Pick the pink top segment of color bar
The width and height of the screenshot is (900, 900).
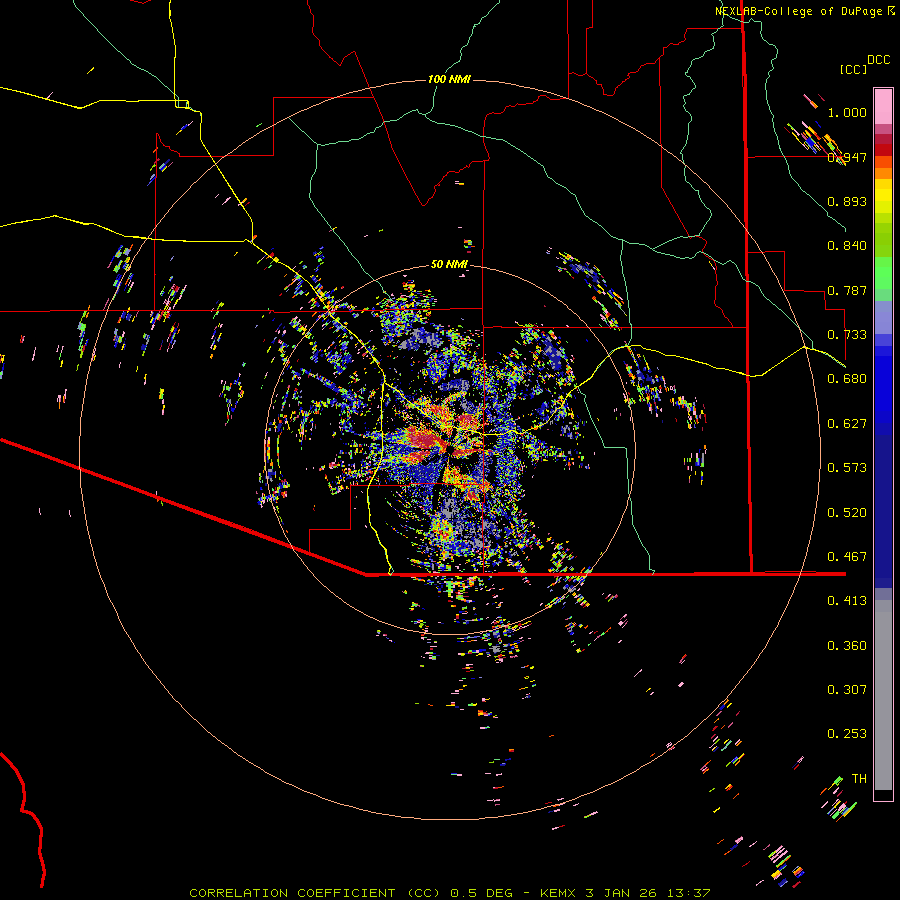coord(883,106)
